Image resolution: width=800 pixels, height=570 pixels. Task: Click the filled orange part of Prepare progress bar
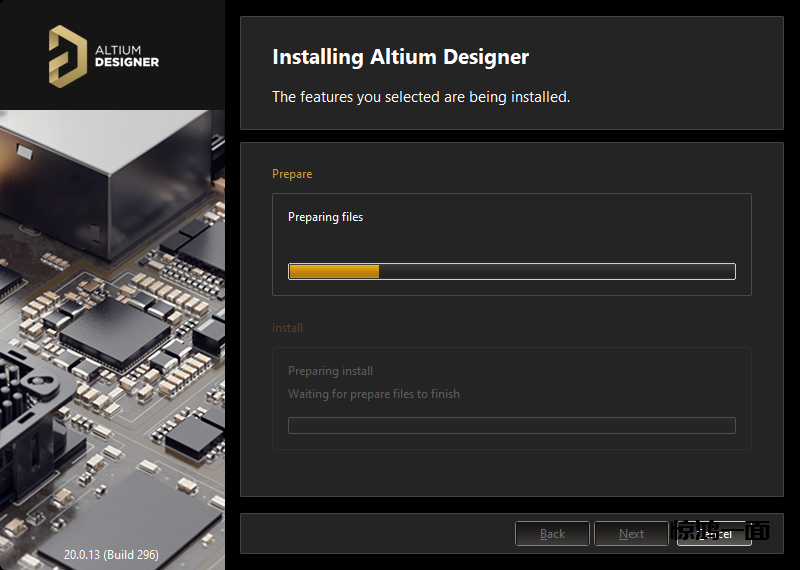[333, 271]
